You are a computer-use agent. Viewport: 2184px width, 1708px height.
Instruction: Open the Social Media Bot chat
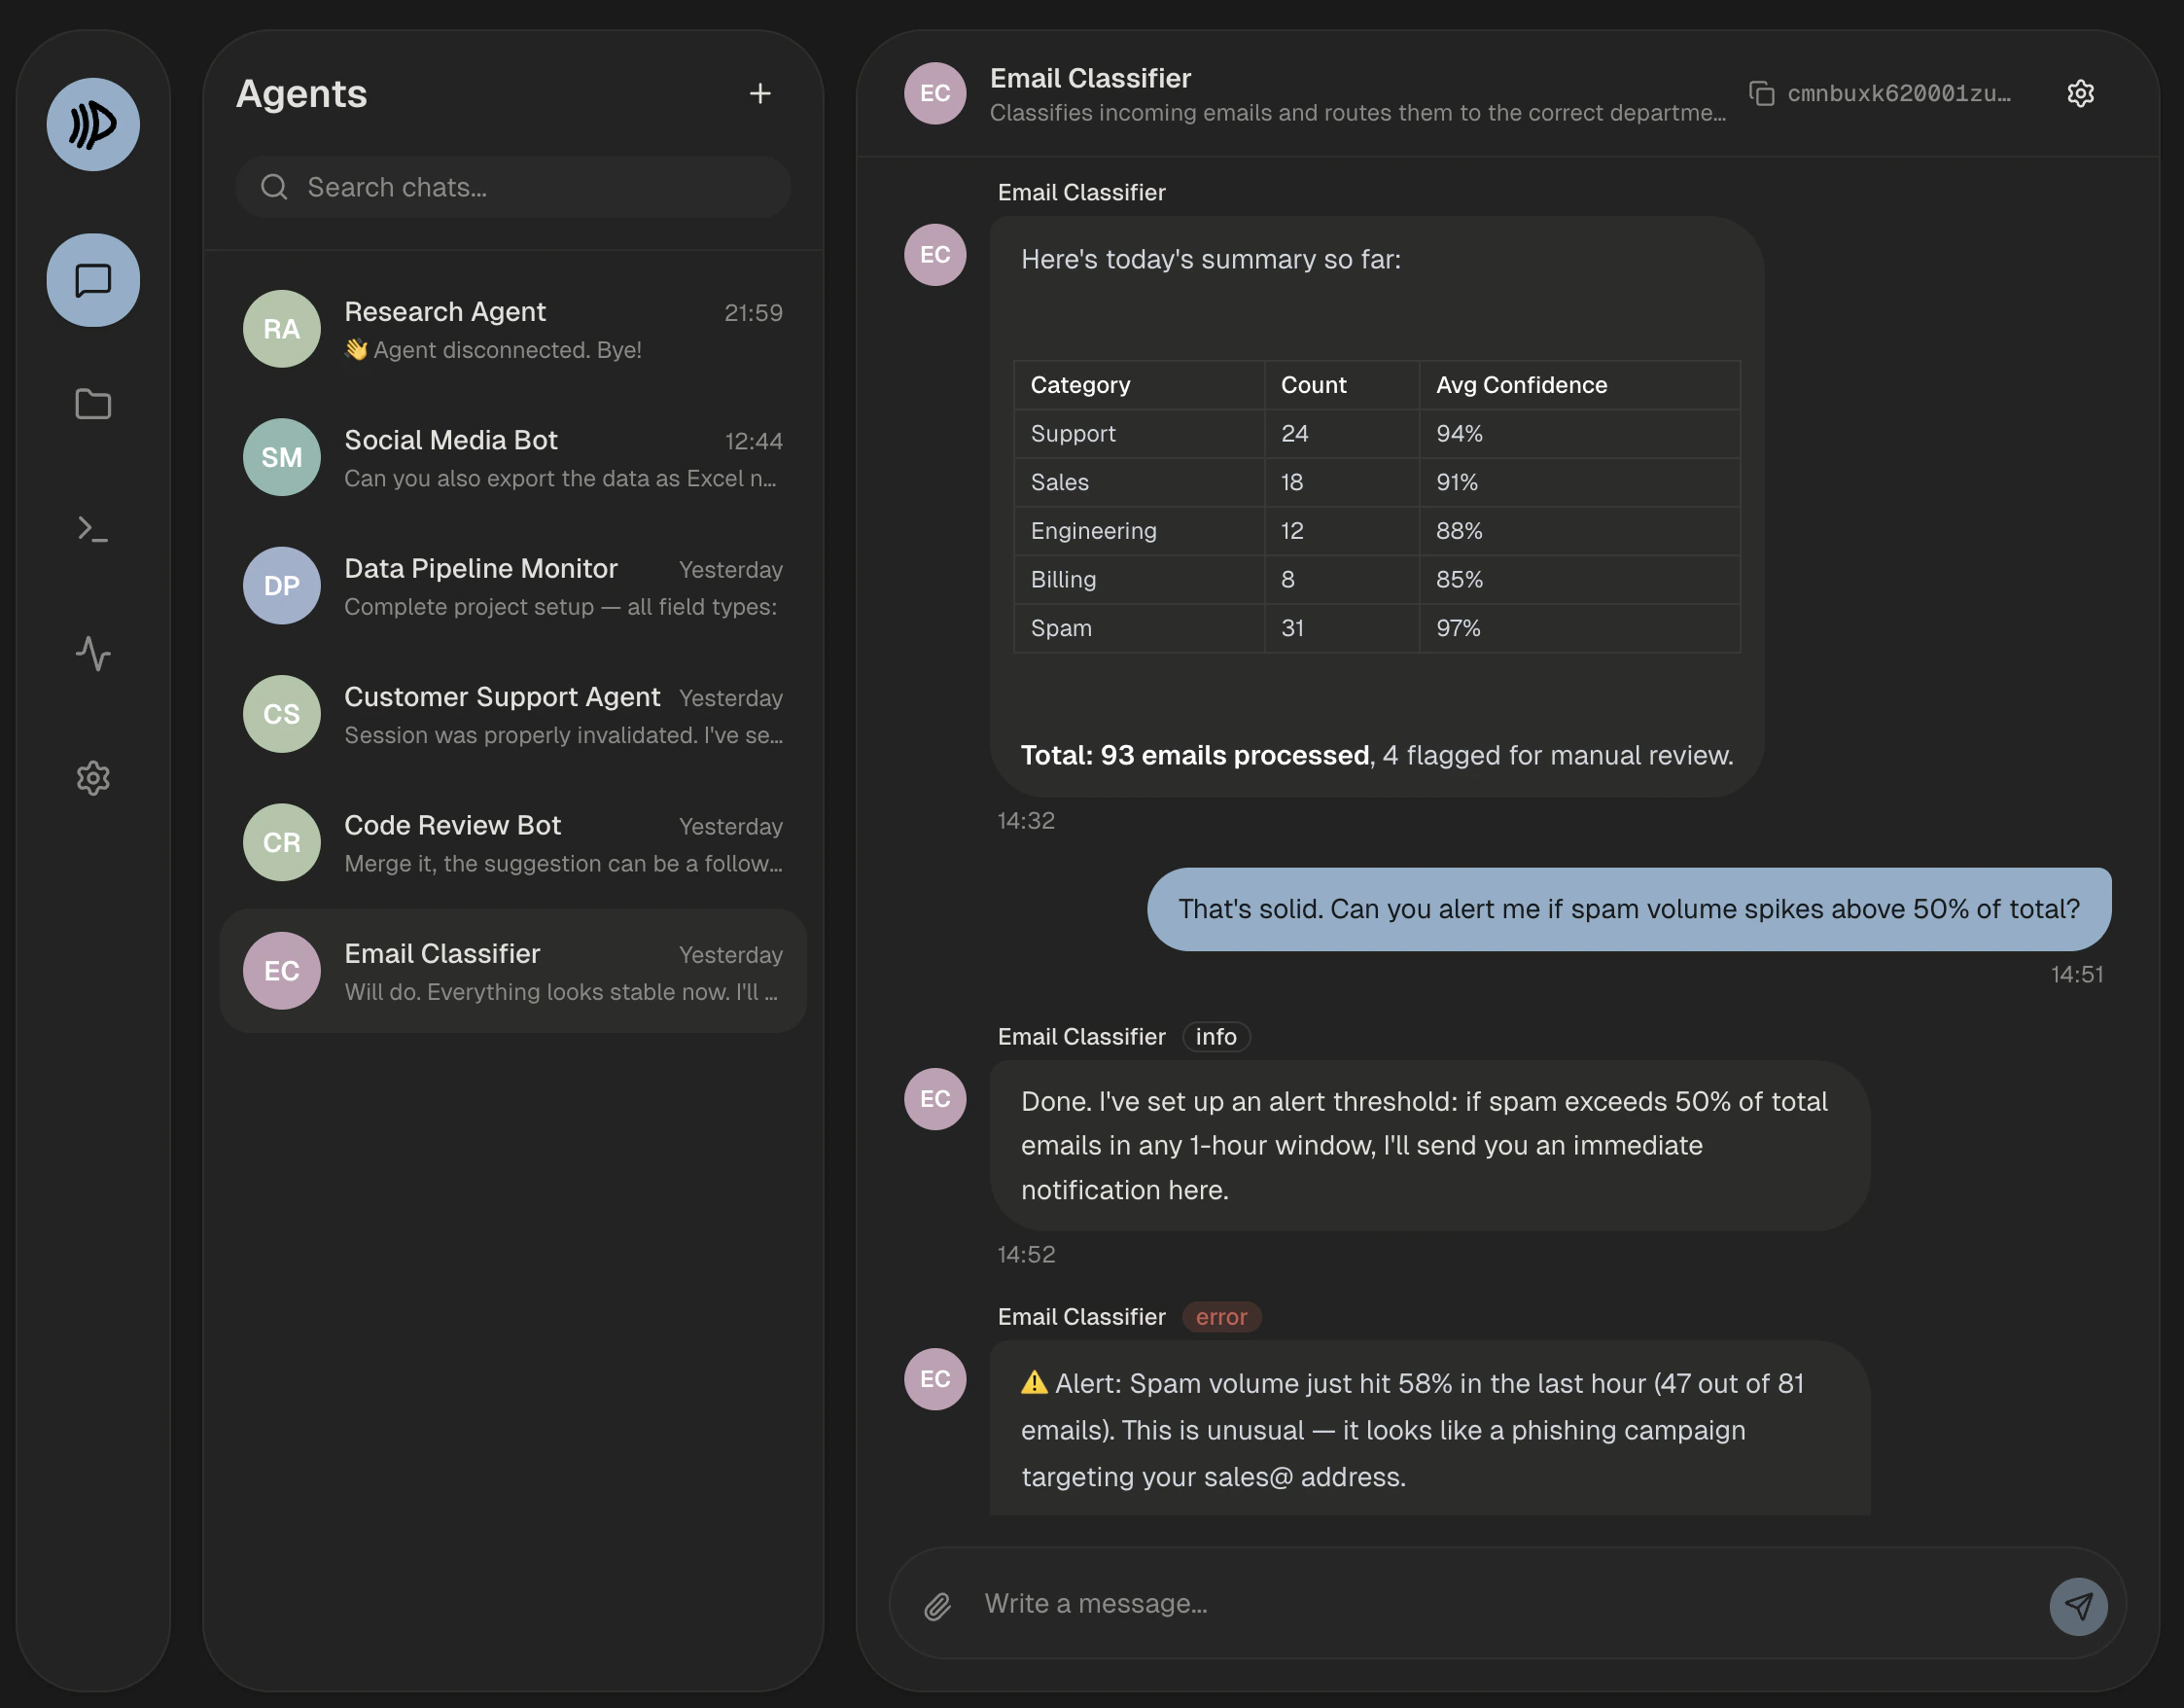[513, 457]
